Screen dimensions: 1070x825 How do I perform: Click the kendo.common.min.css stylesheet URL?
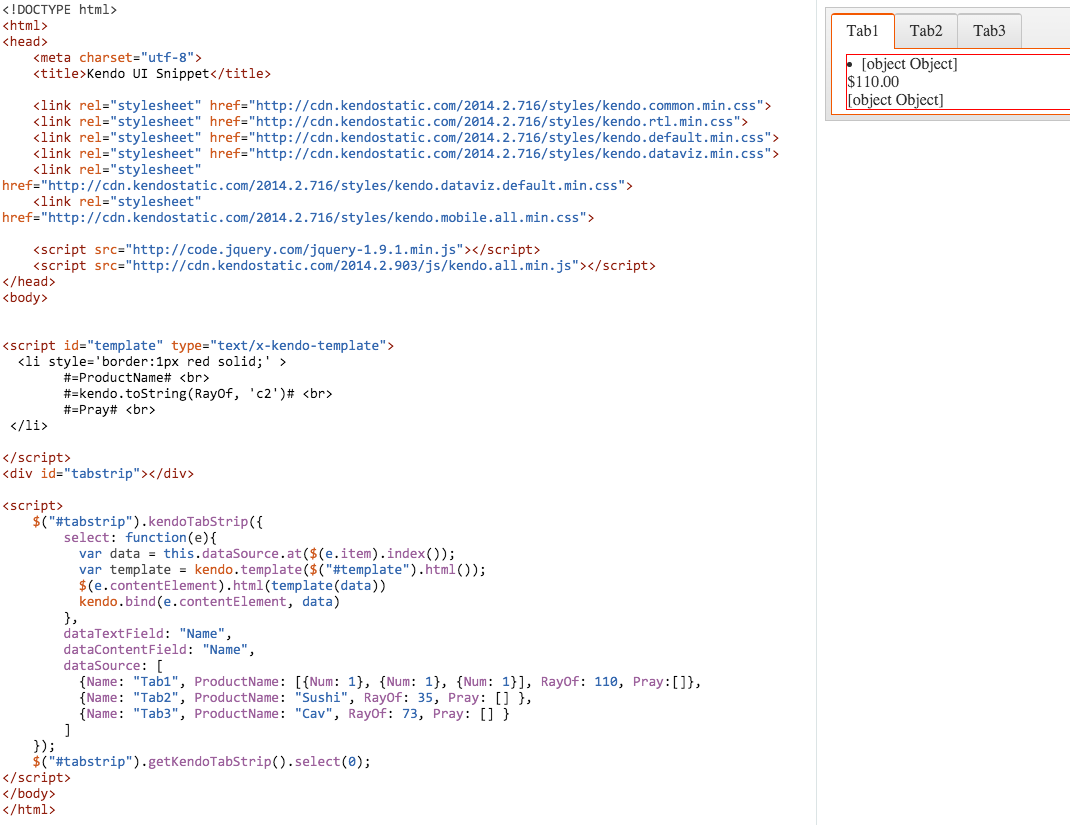pos(506,106)
